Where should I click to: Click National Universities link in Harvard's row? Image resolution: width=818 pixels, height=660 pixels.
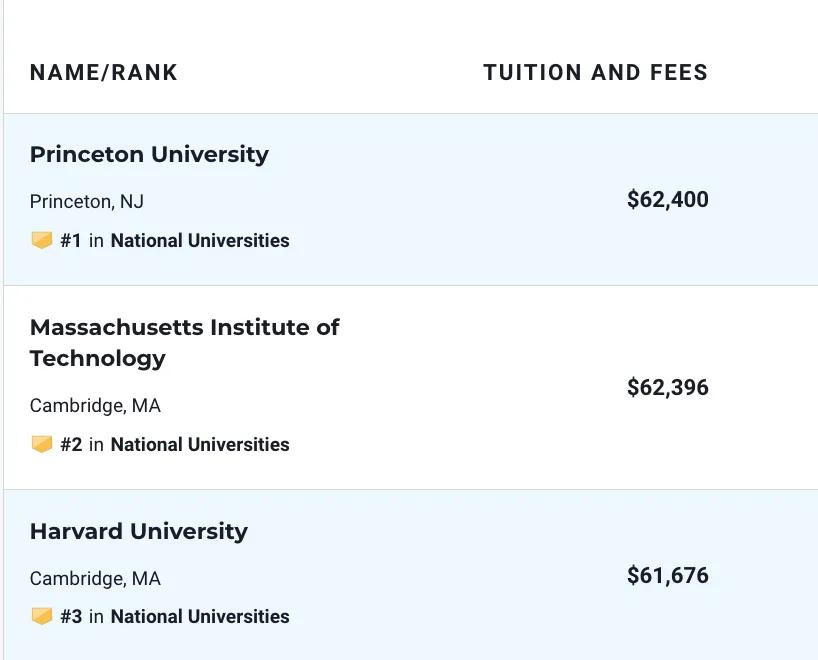click(200, 617)
